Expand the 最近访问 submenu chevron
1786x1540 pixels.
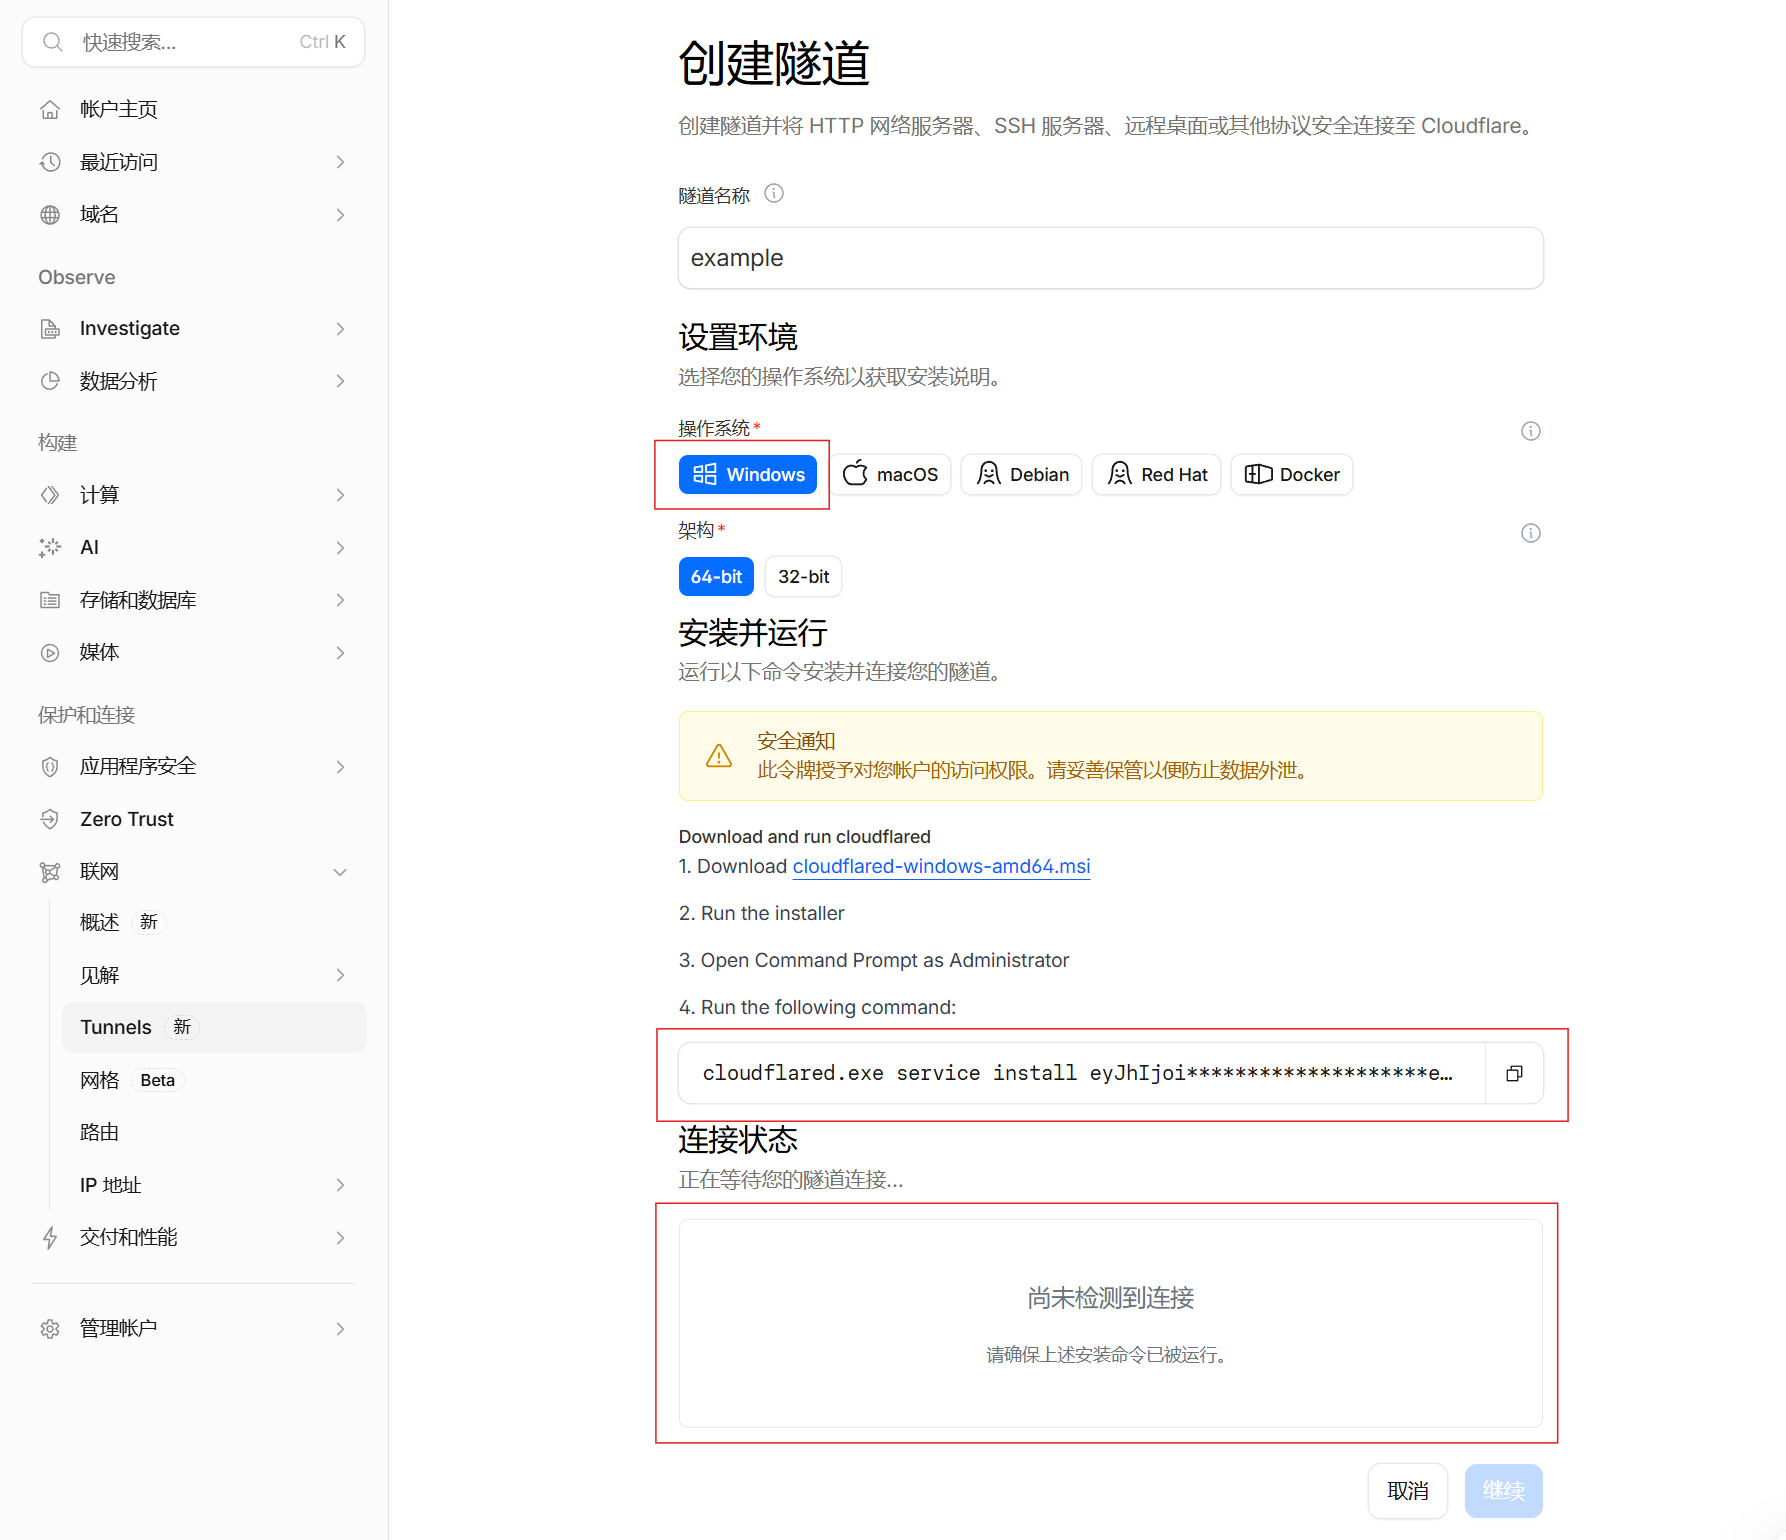[340, 162]
